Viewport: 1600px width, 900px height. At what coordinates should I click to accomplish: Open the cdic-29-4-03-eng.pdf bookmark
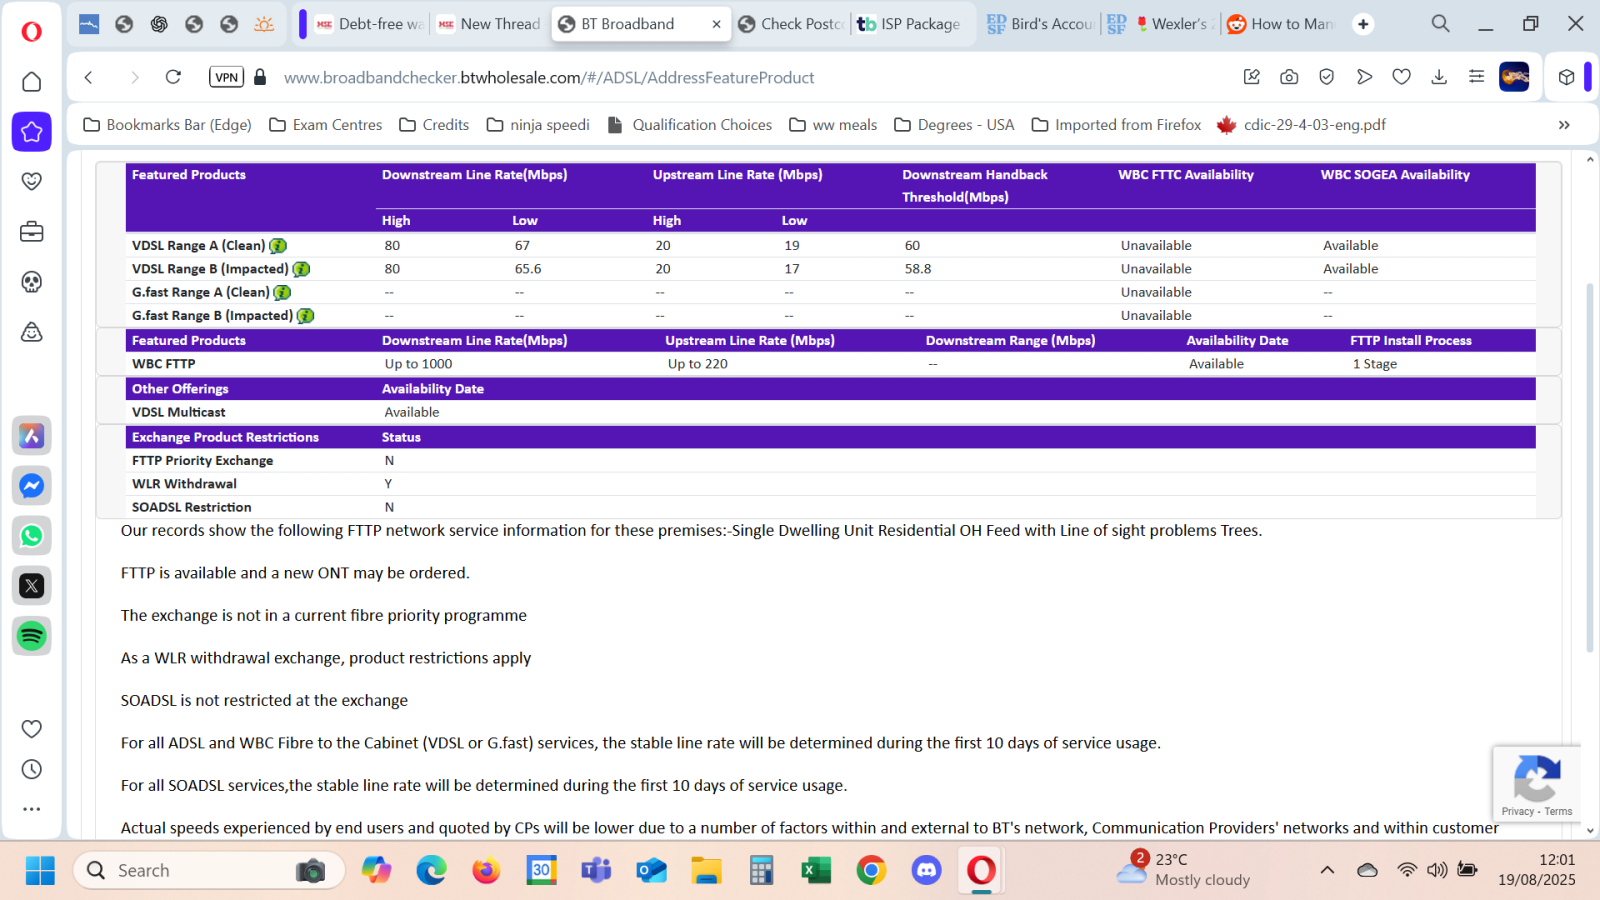(x=1301, y=125)
